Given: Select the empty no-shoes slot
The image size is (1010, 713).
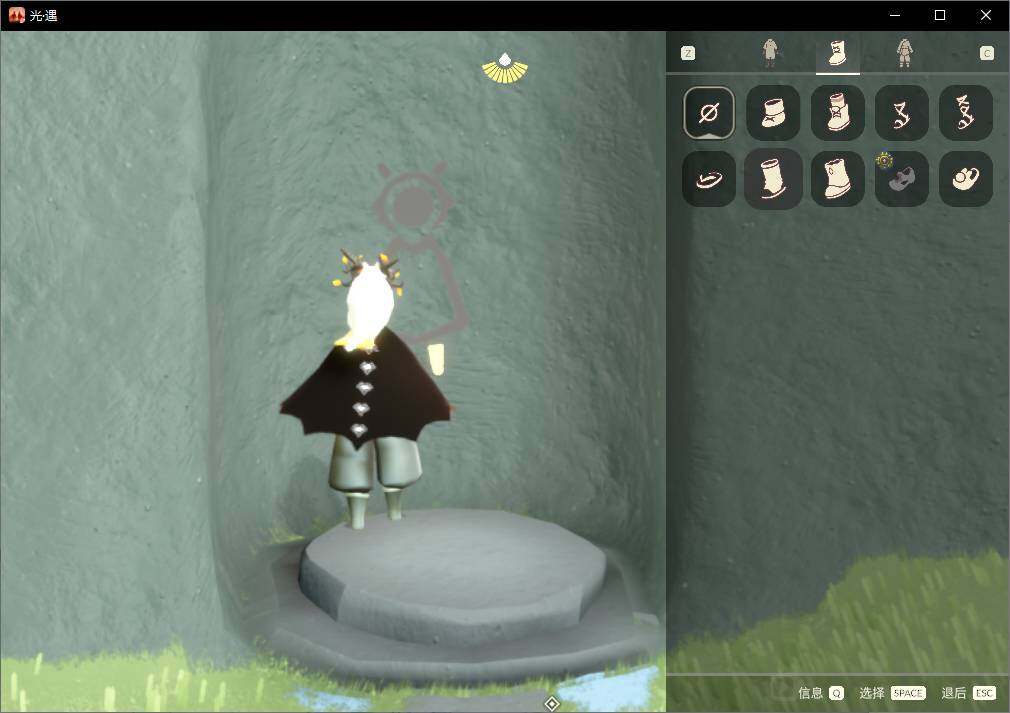Looking at the screenshot, I should pos(709,113).
